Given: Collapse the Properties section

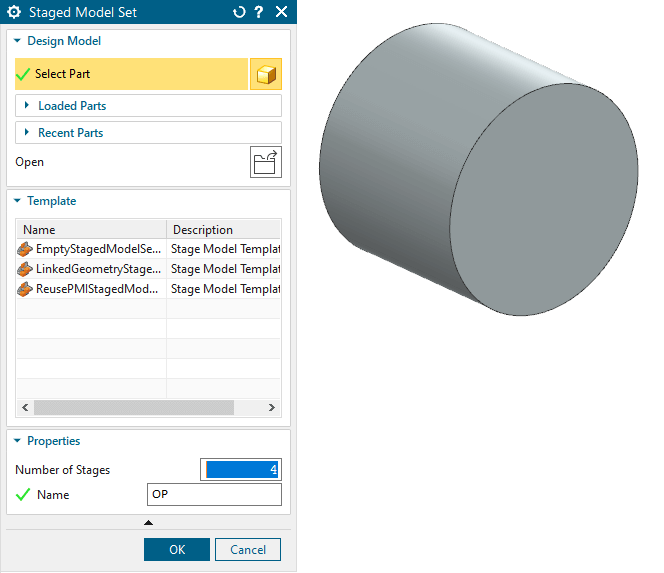Looking at the screenshot, I should coord(17,441).
